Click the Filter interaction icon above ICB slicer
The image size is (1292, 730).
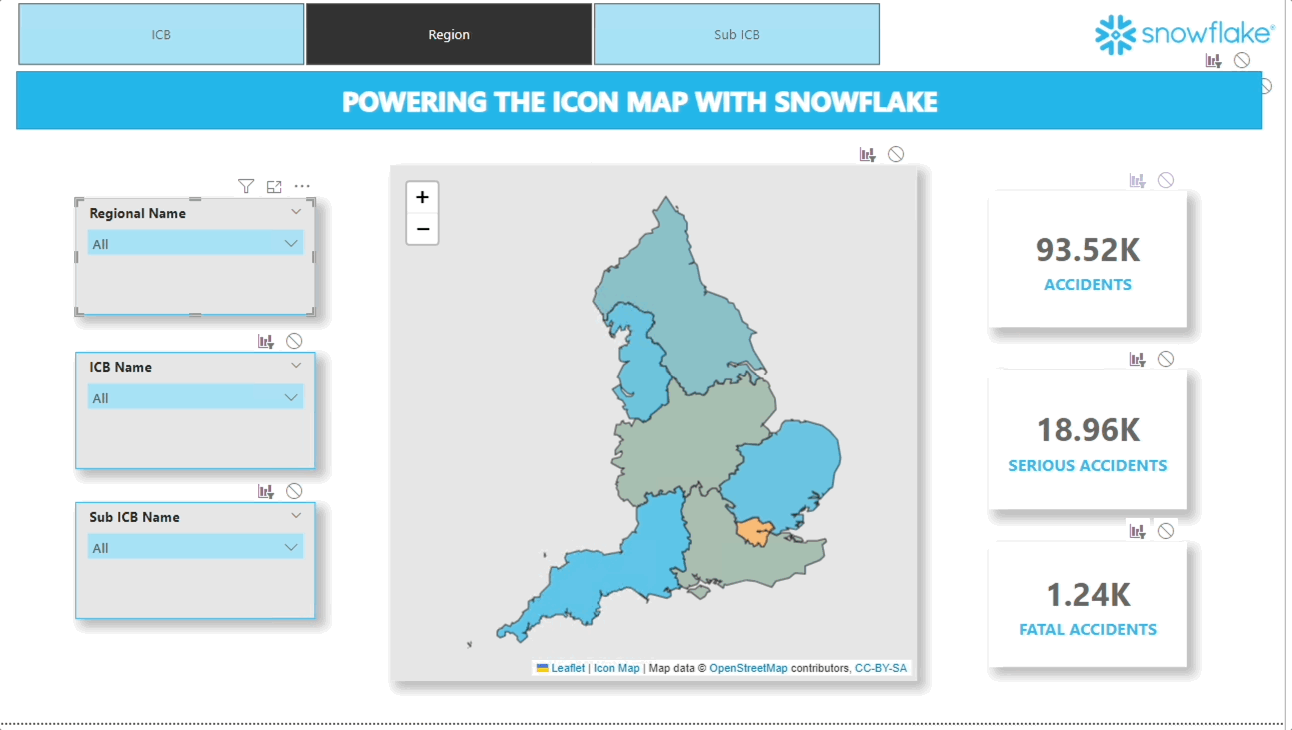(x=265, y=340)
